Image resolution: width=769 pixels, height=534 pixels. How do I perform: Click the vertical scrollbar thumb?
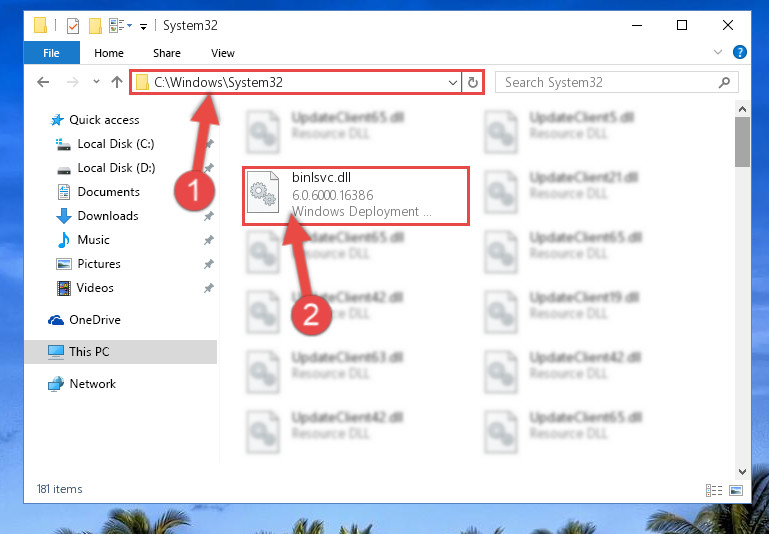click(742, 142)
